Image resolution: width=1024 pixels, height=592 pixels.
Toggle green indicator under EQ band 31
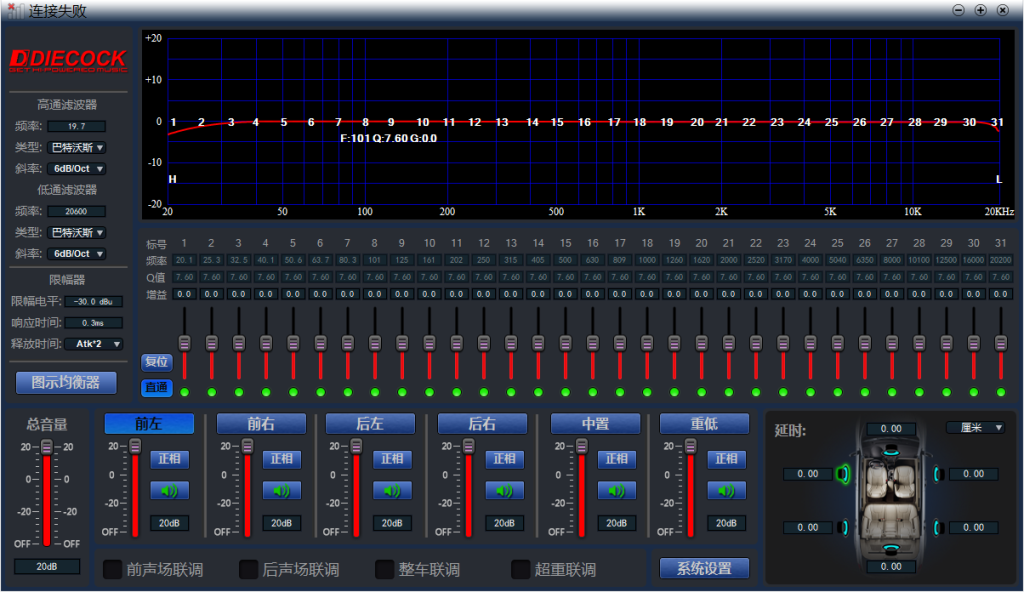point(1000,392)
